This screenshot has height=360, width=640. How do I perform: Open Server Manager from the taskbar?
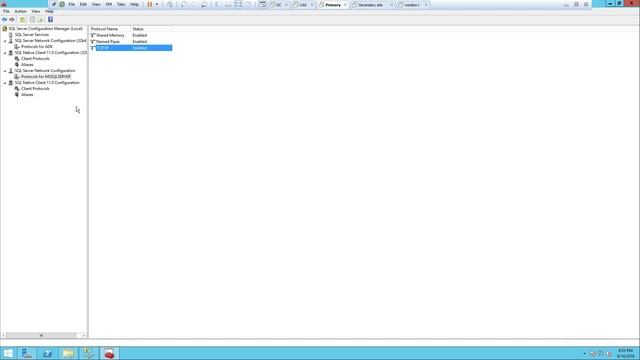point(27,353)
